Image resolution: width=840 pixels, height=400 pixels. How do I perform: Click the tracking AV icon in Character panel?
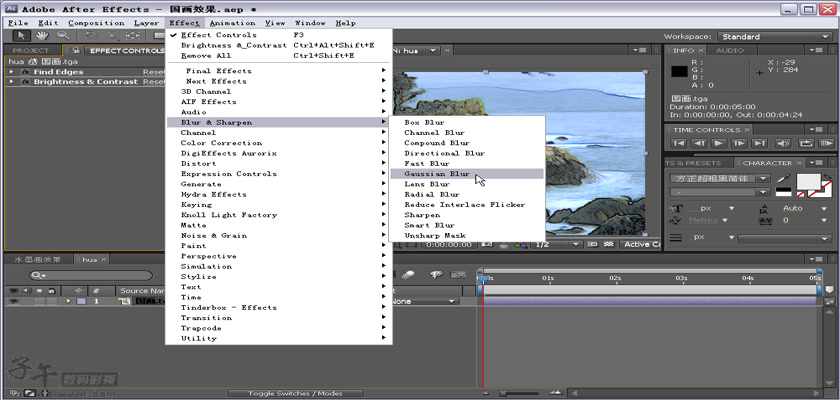[764, 221]
